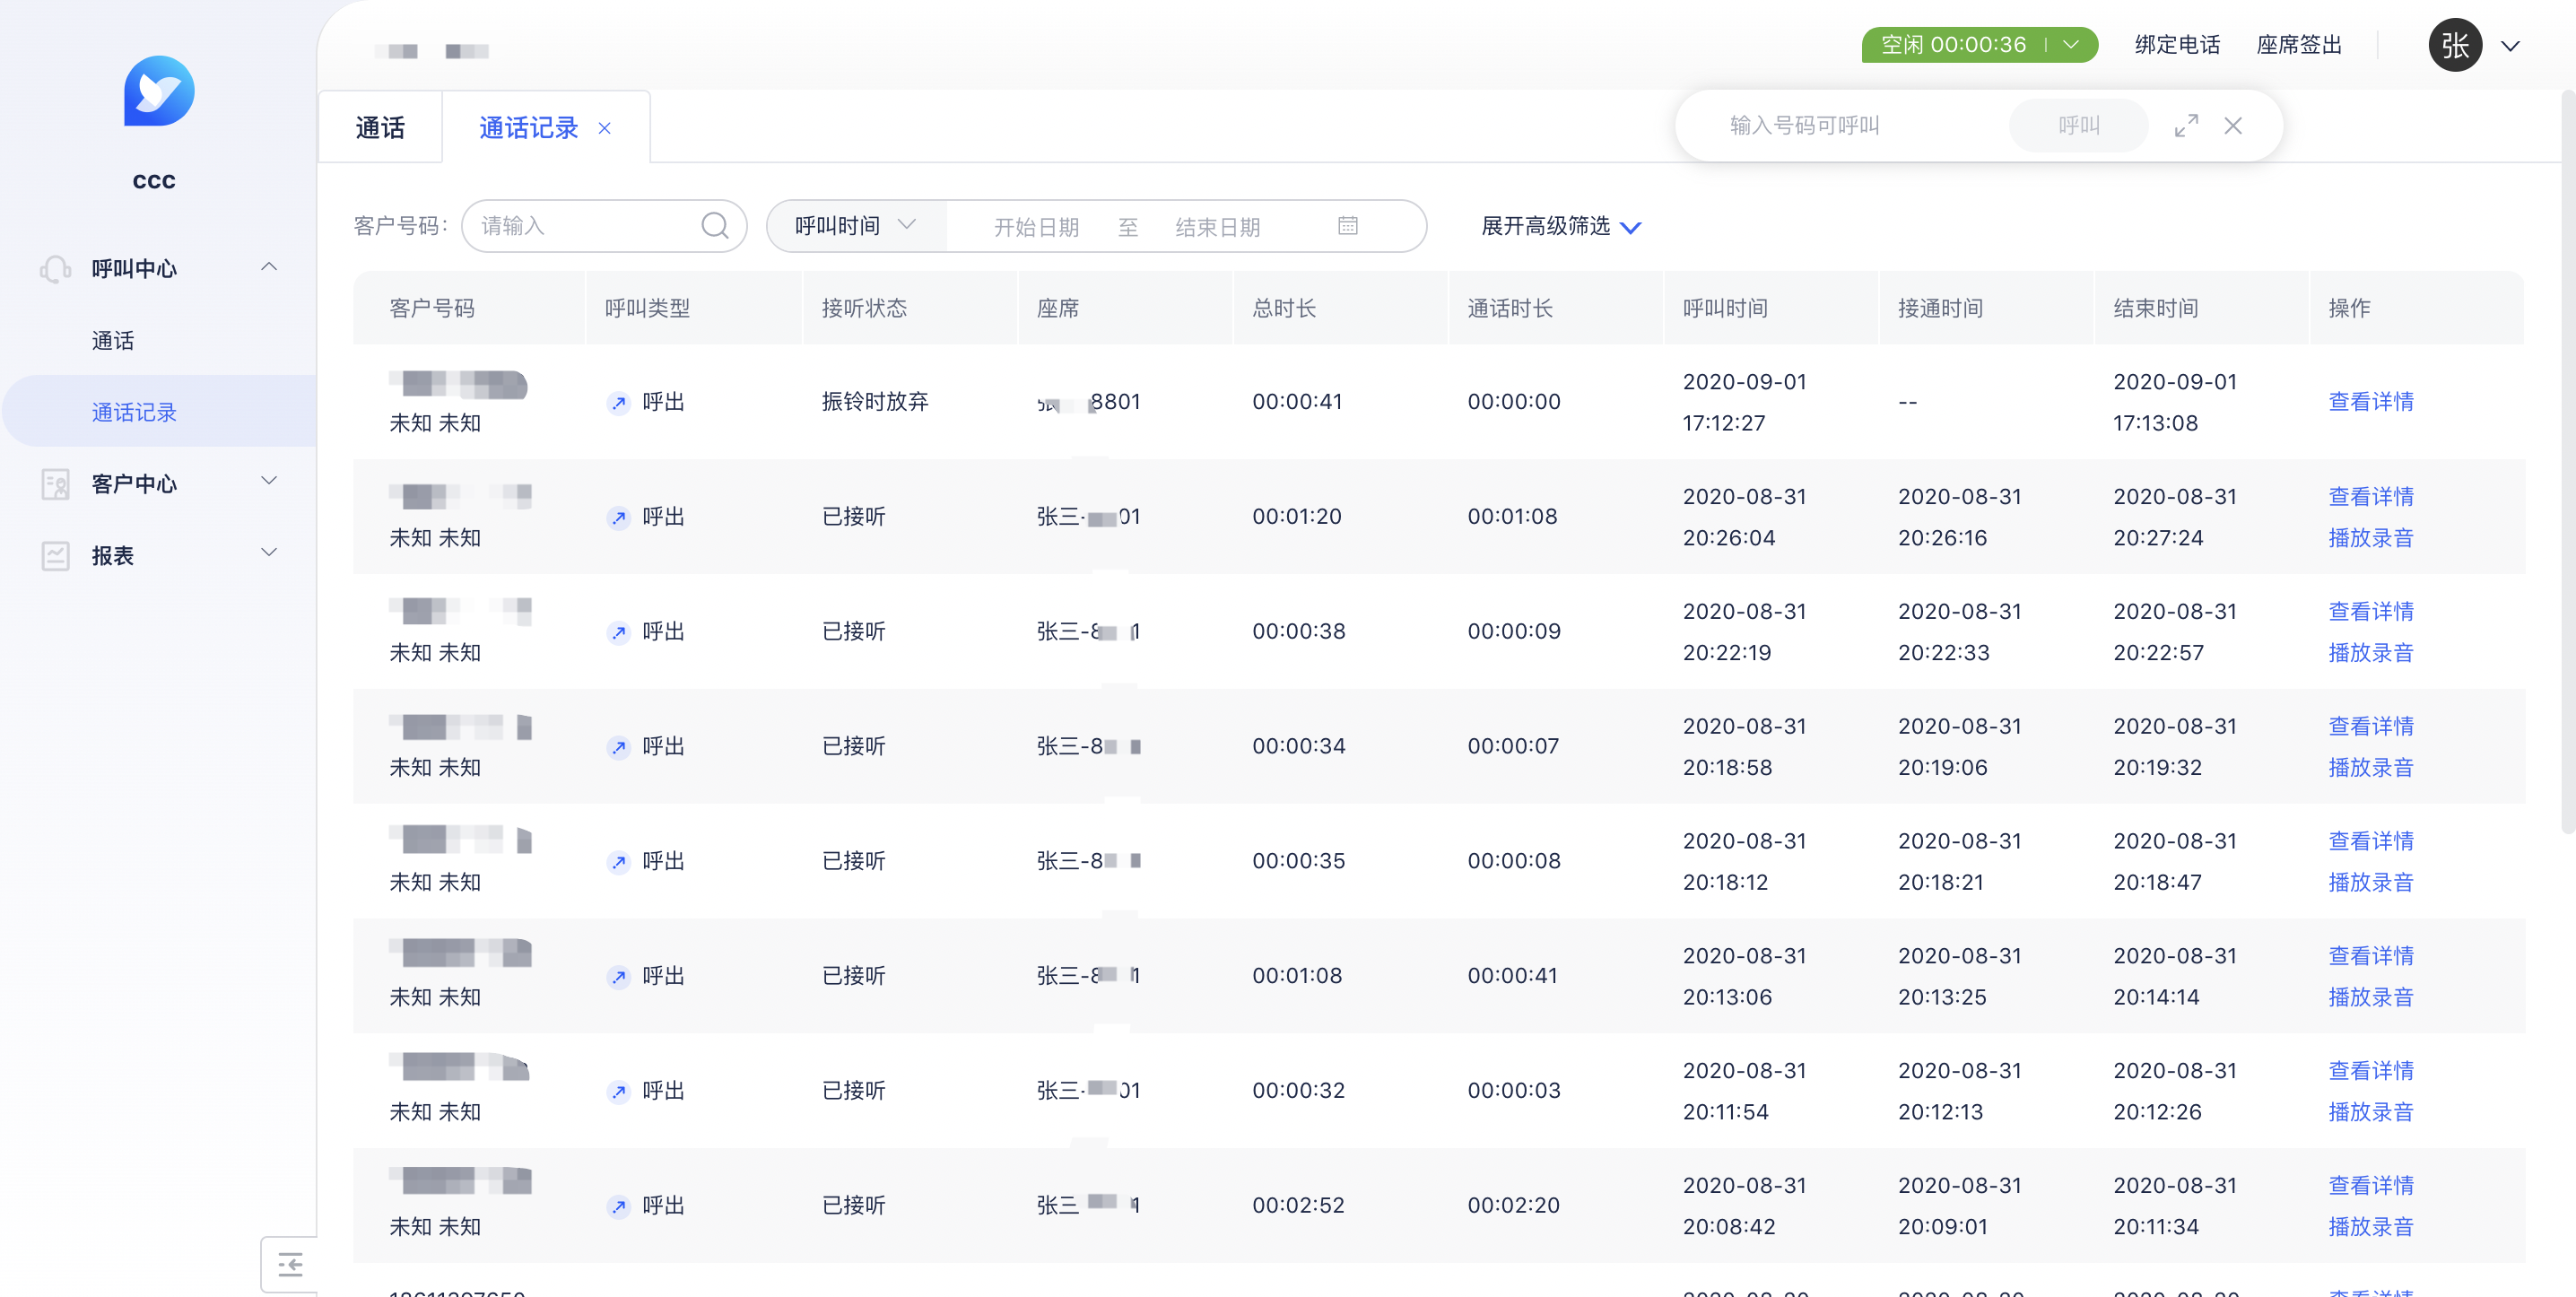Expand the 报表 menu group
The image size is (2576, 1297).
269,553
